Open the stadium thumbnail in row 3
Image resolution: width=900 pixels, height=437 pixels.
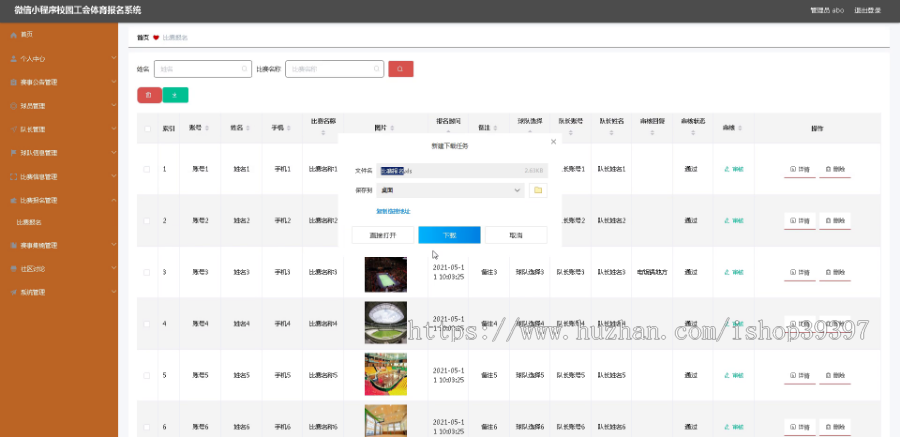pos(386,274)
